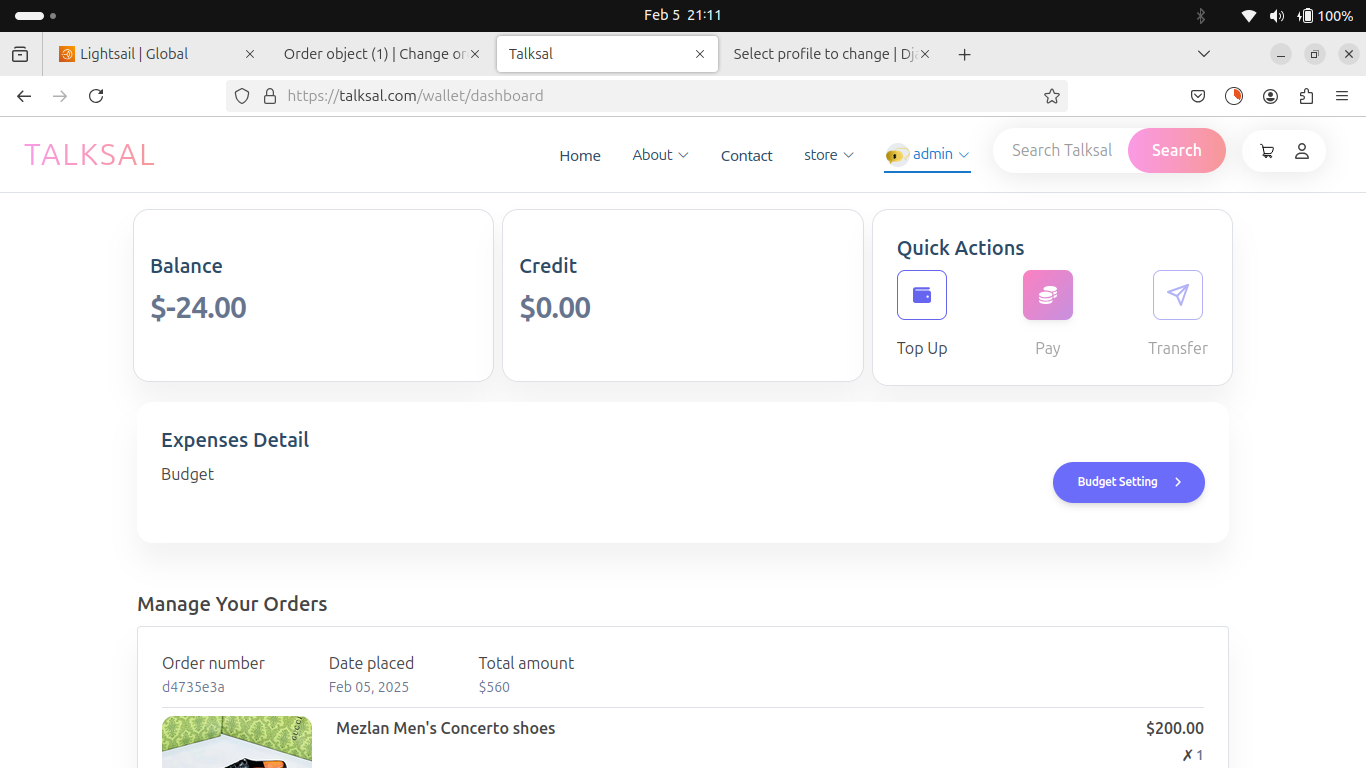Click the padlock site security icon
The height and width of the screenshot is (768, 1366).
coord(269,96)
